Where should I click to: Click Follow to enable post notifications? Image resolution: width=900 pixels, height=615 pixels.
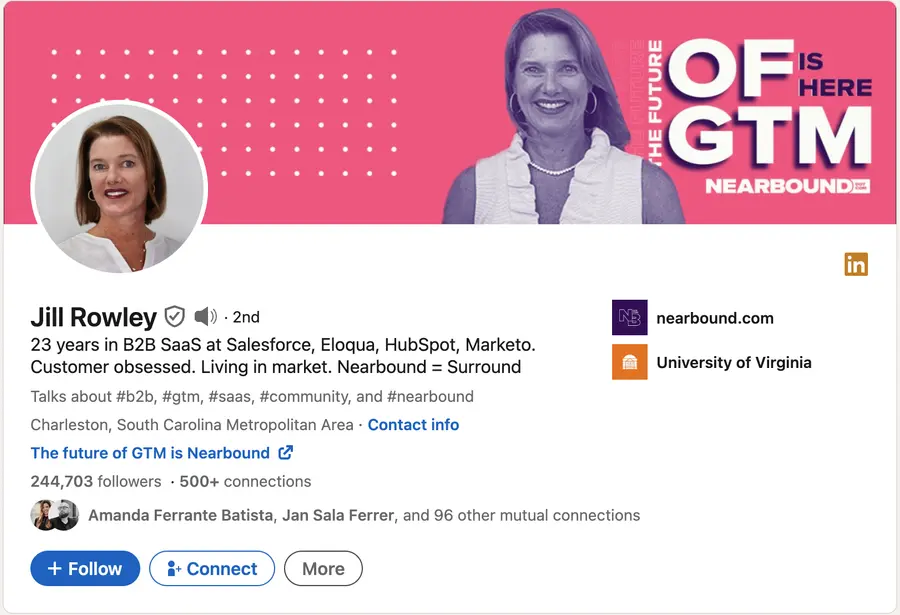tap(84, 568)
